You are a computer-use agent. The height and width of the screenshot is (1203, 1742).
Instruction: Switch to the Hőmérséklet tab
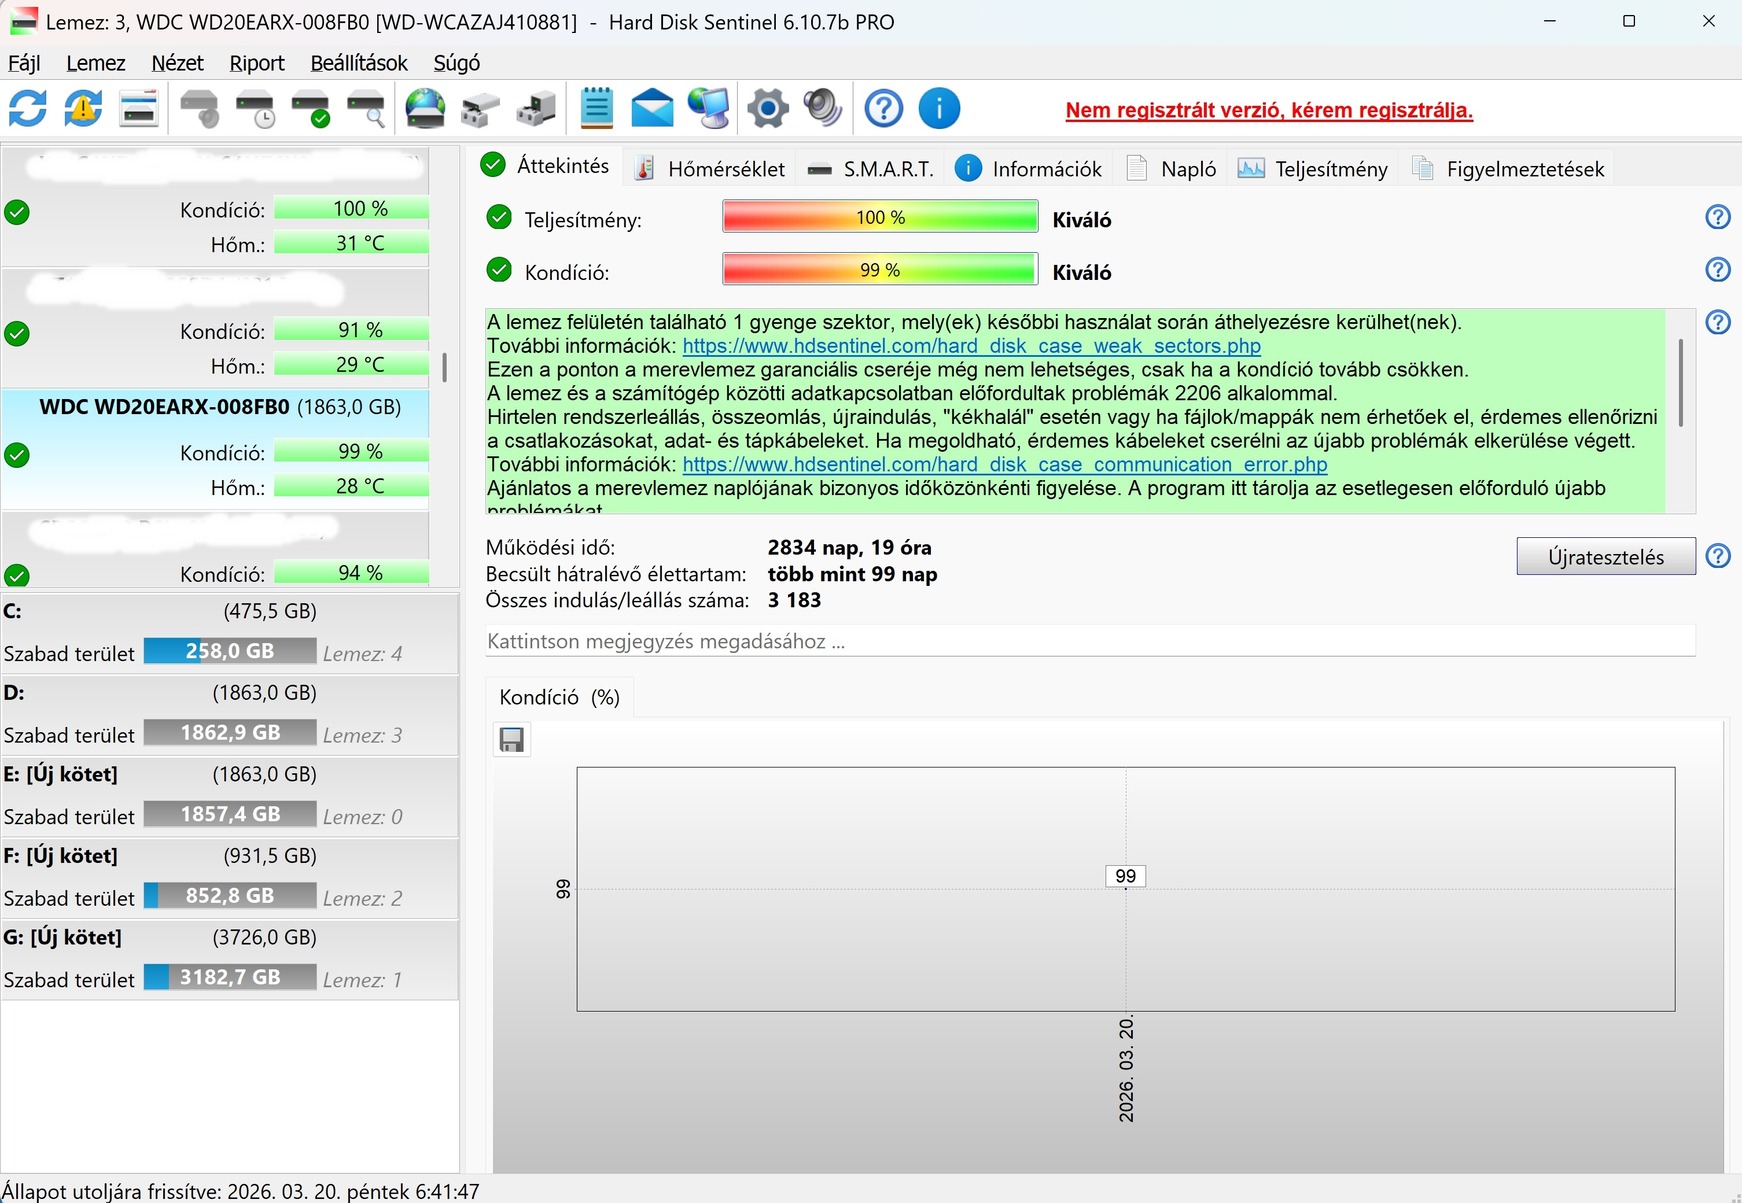point(711,169)
